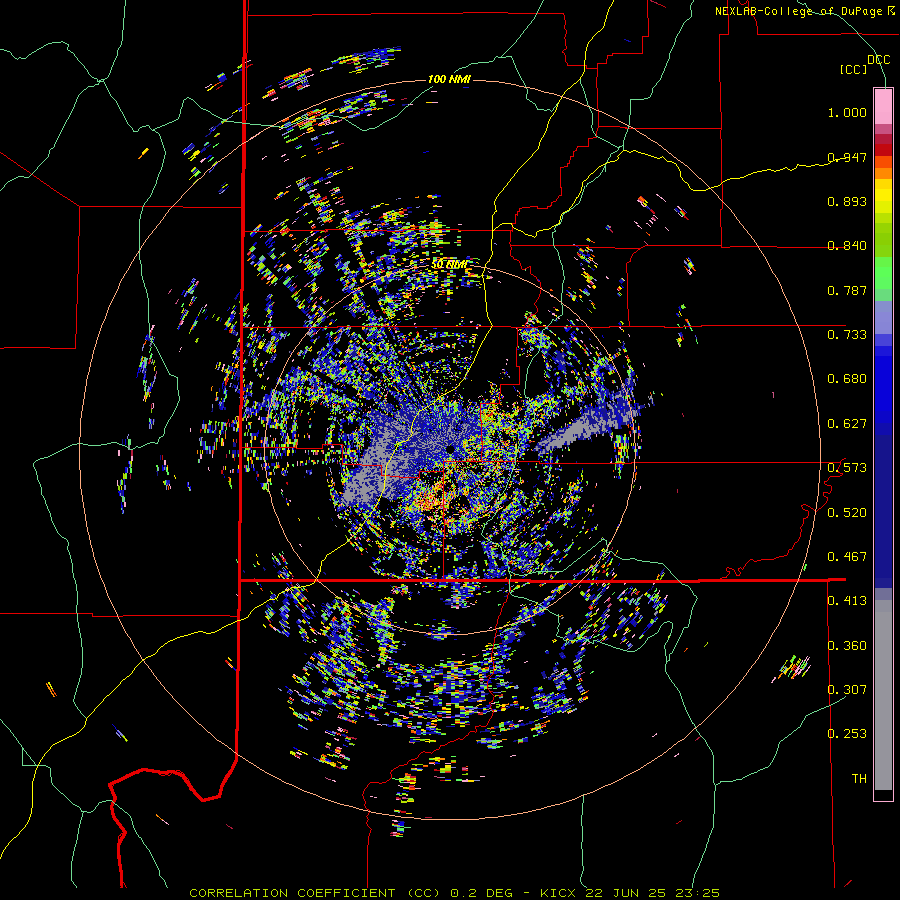This screenshot has width=900, height=900.
Task: Pick the gray swatch in the color scale
Action: 883,695
